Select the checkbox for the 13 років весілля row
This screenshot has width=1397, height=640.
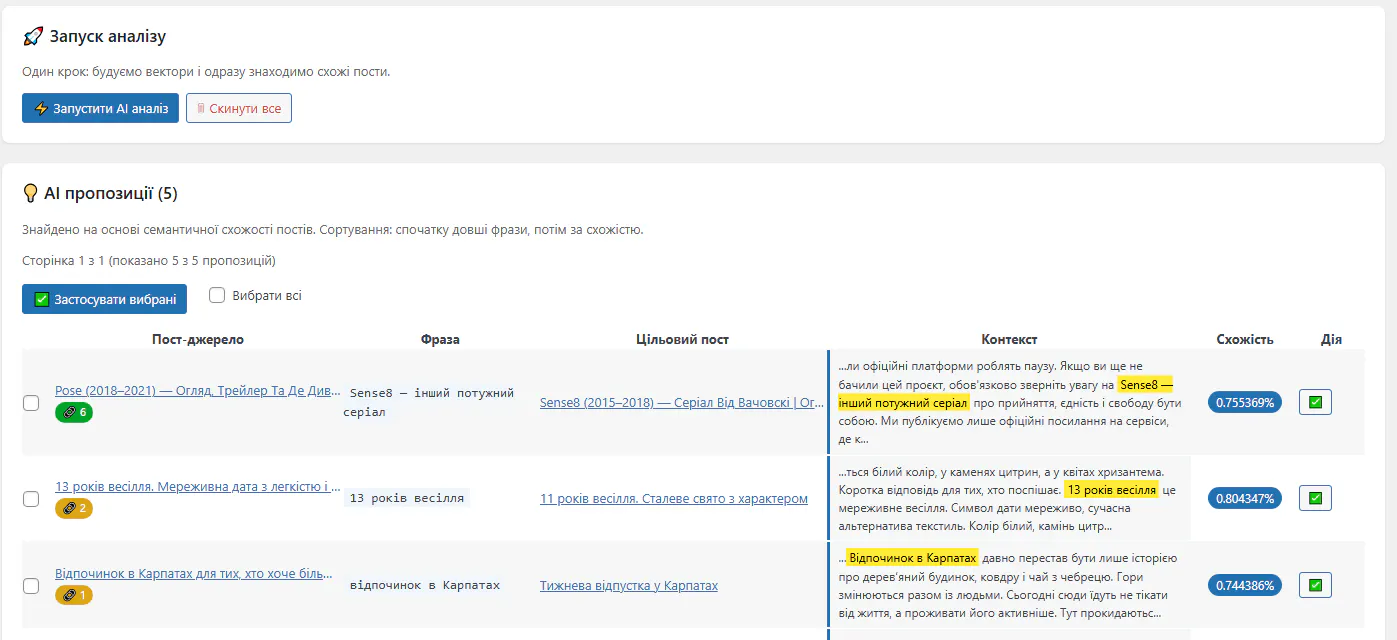point(31,499)
